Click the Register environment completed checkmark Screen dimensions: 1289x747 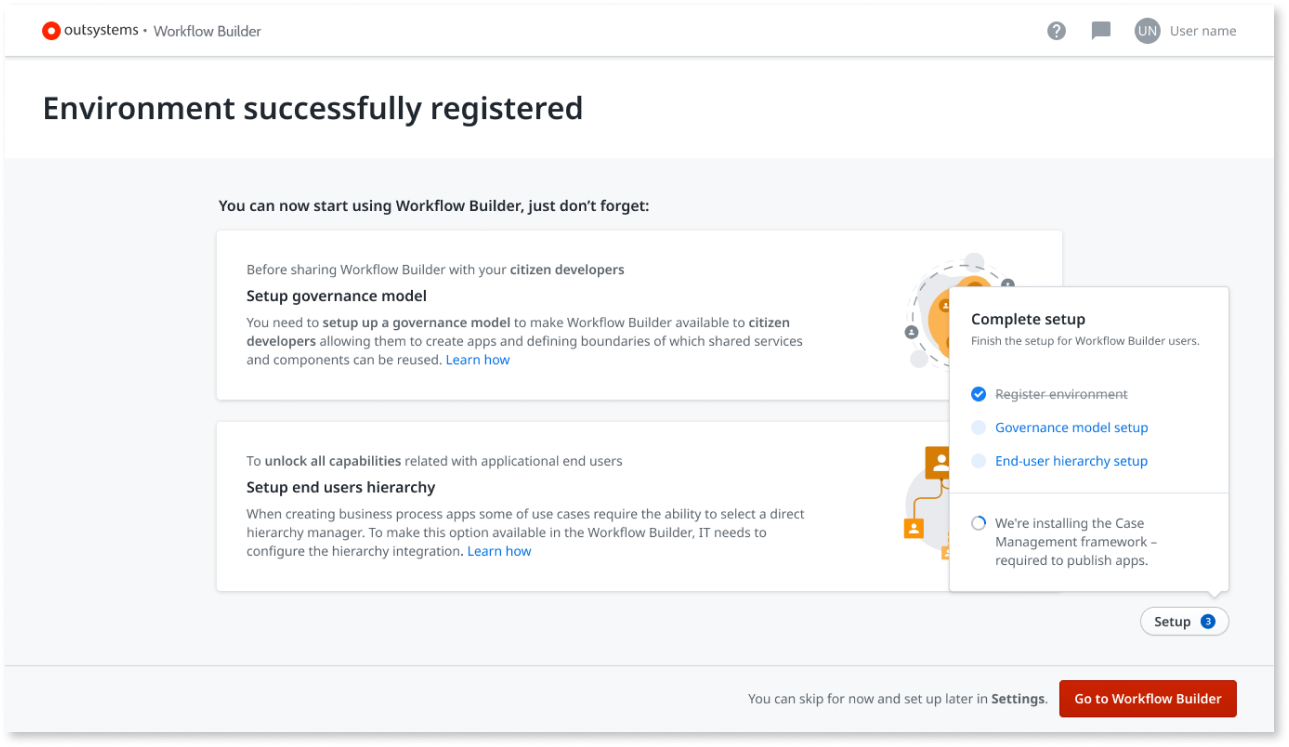coord(978,394)
